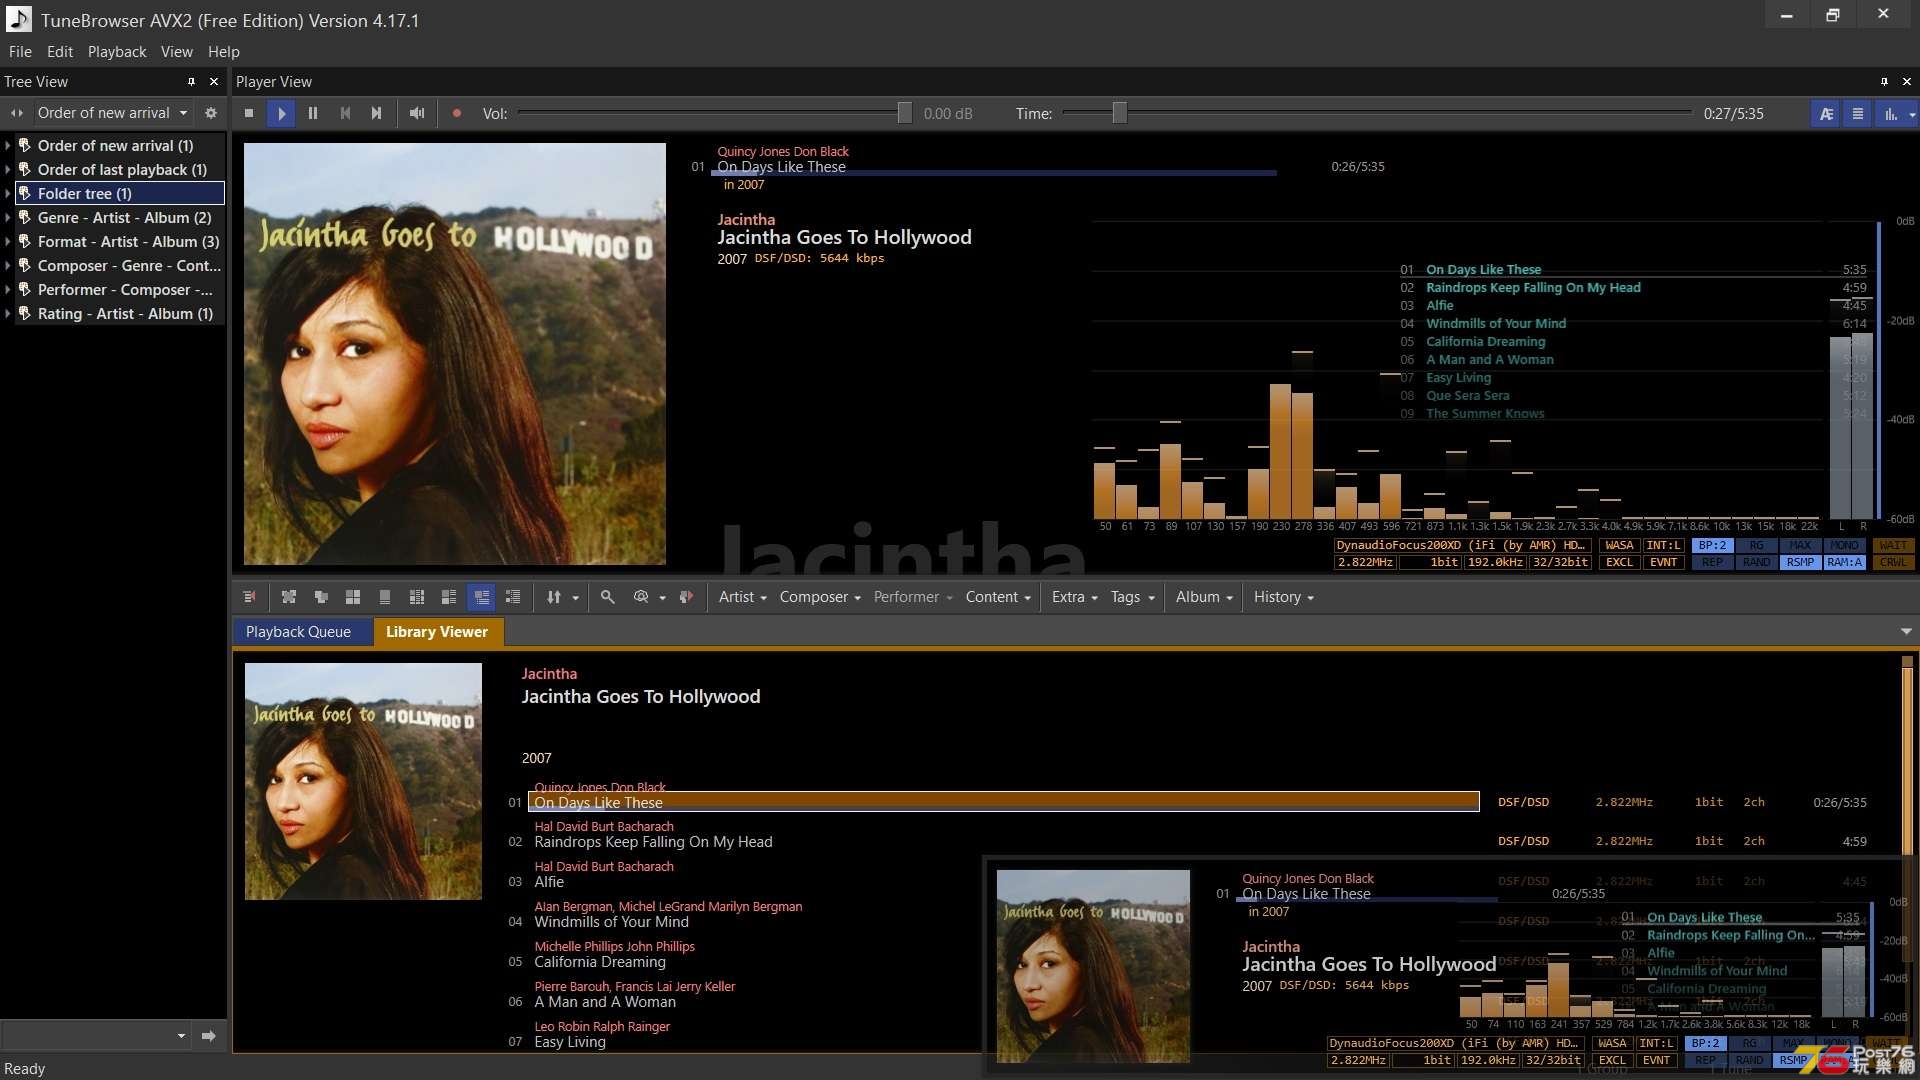
Task: Click the red jump-to-playing icon in library toolbar
Action: 249,597
